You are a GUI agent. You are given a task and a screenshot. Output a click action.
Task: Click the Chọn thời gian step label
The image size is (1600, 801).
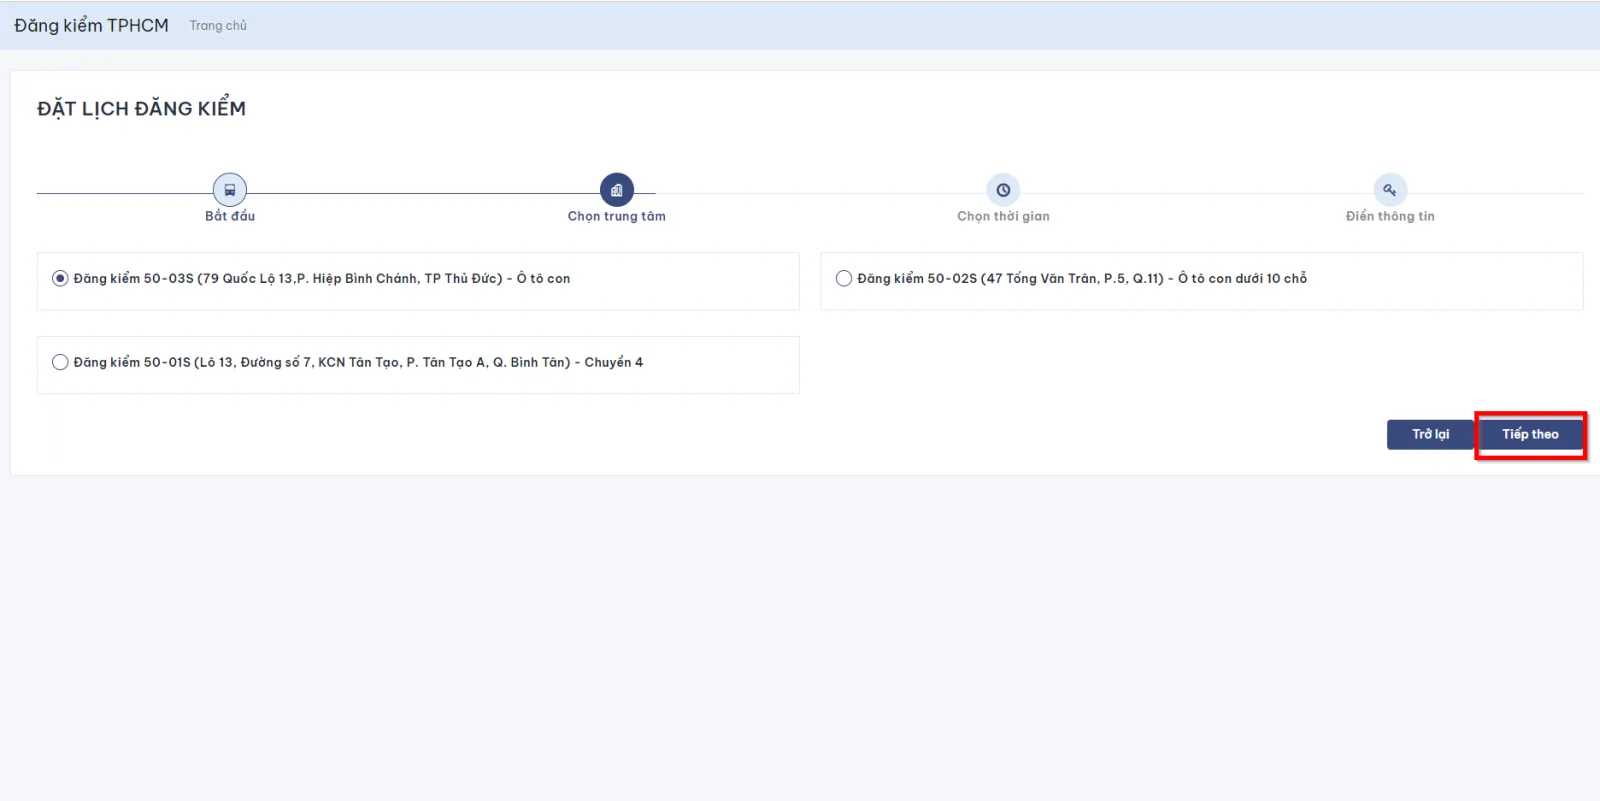pyautogui.click(x=1003, y=216)
